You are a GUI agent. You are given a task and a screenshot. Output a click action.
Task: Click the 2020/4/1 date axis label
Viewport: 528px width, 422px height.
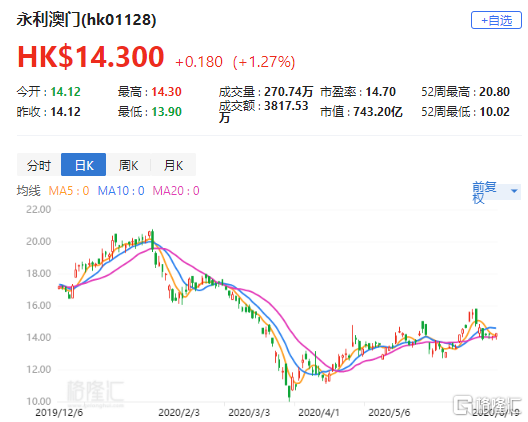[319, 413]
